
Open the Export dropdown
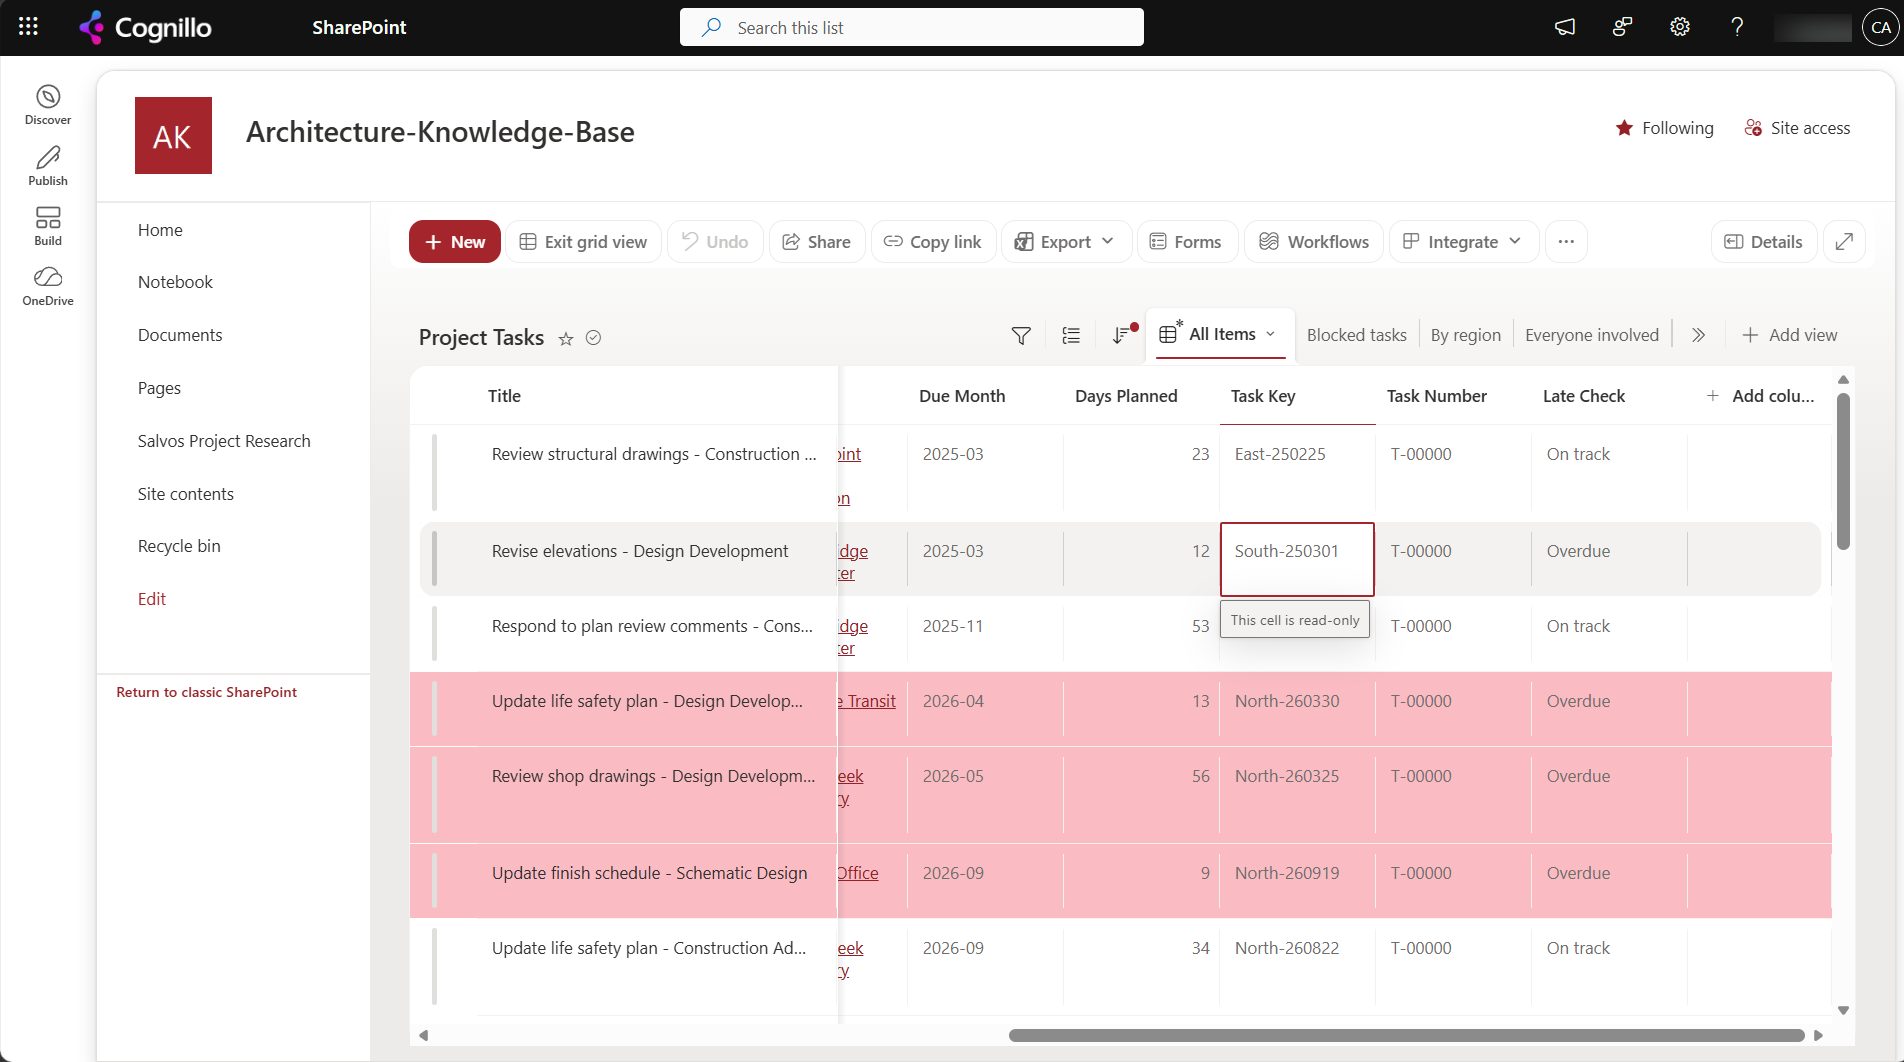[1065, 241]
